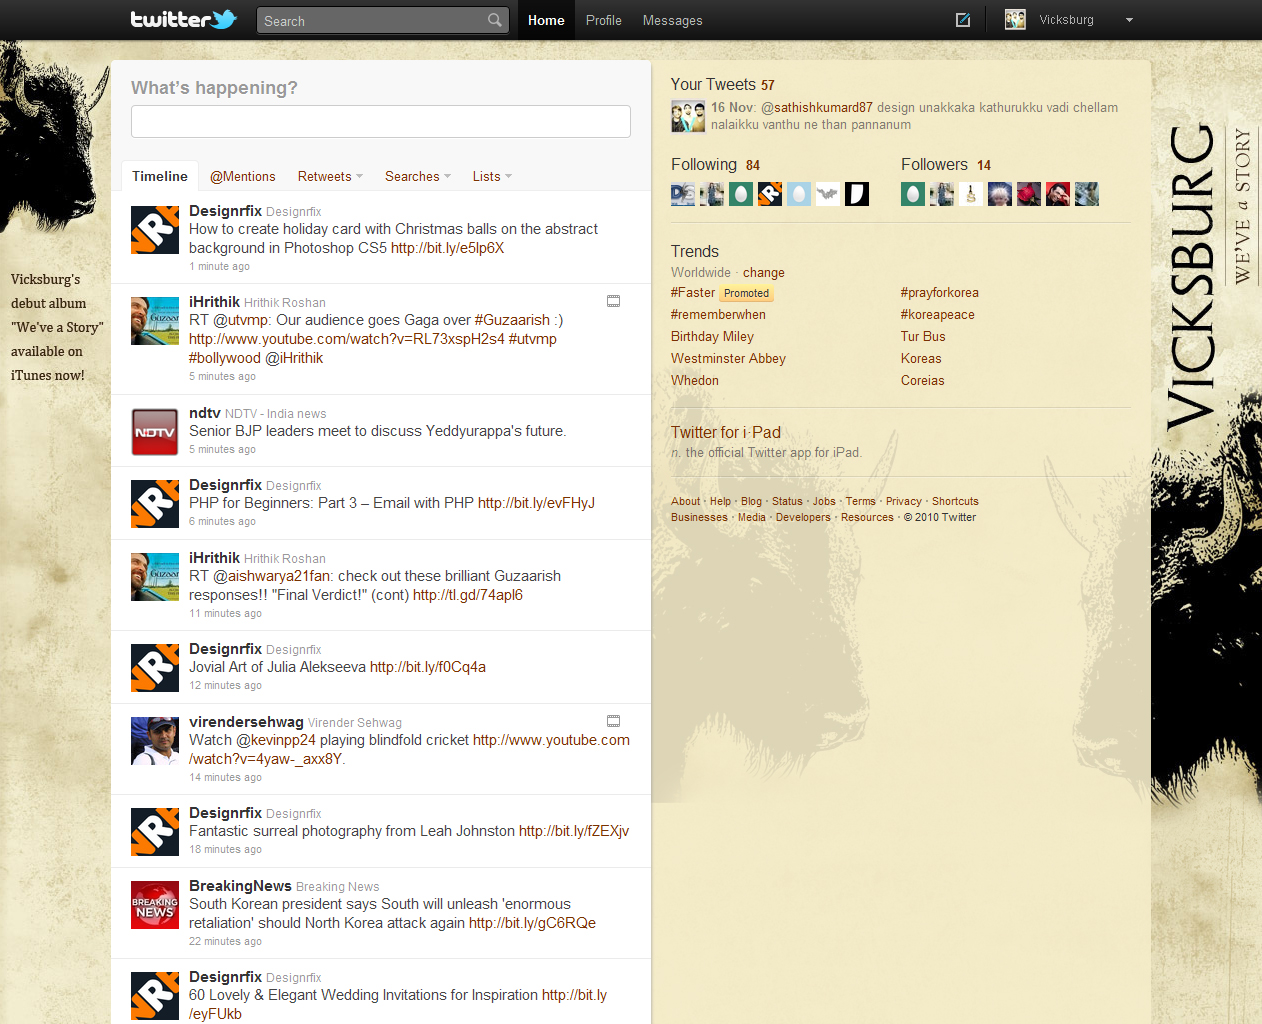This screenshot has height=1024, width=1262.
Task: Click virendersehwag profile avatar
Action: coord(155,741)
